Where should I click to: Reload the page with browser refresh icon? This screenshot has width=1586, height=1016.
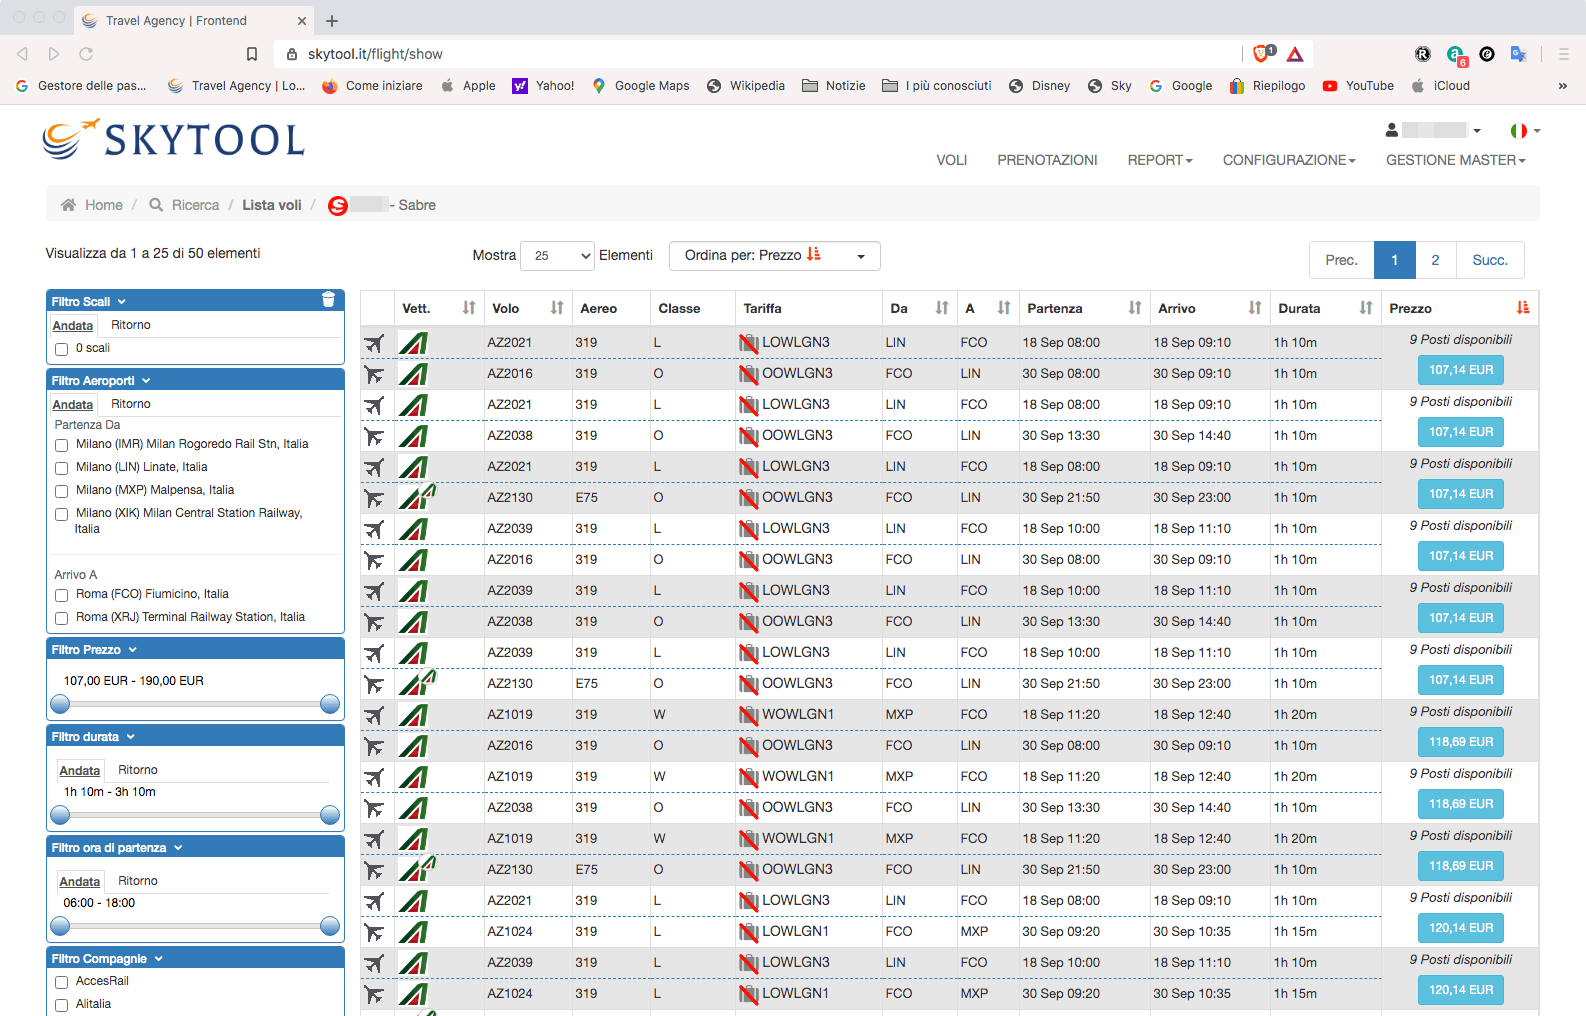click(86, 54)
